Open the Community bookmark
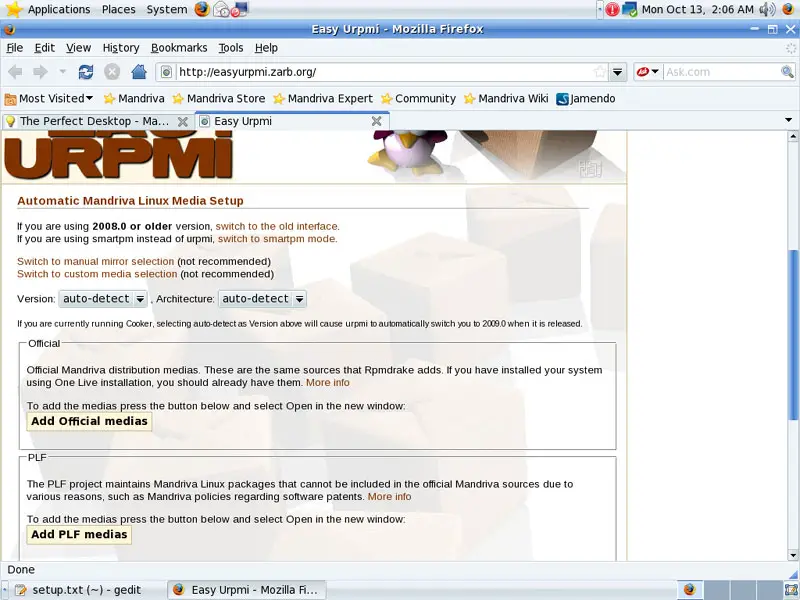 tap(418, 98)
